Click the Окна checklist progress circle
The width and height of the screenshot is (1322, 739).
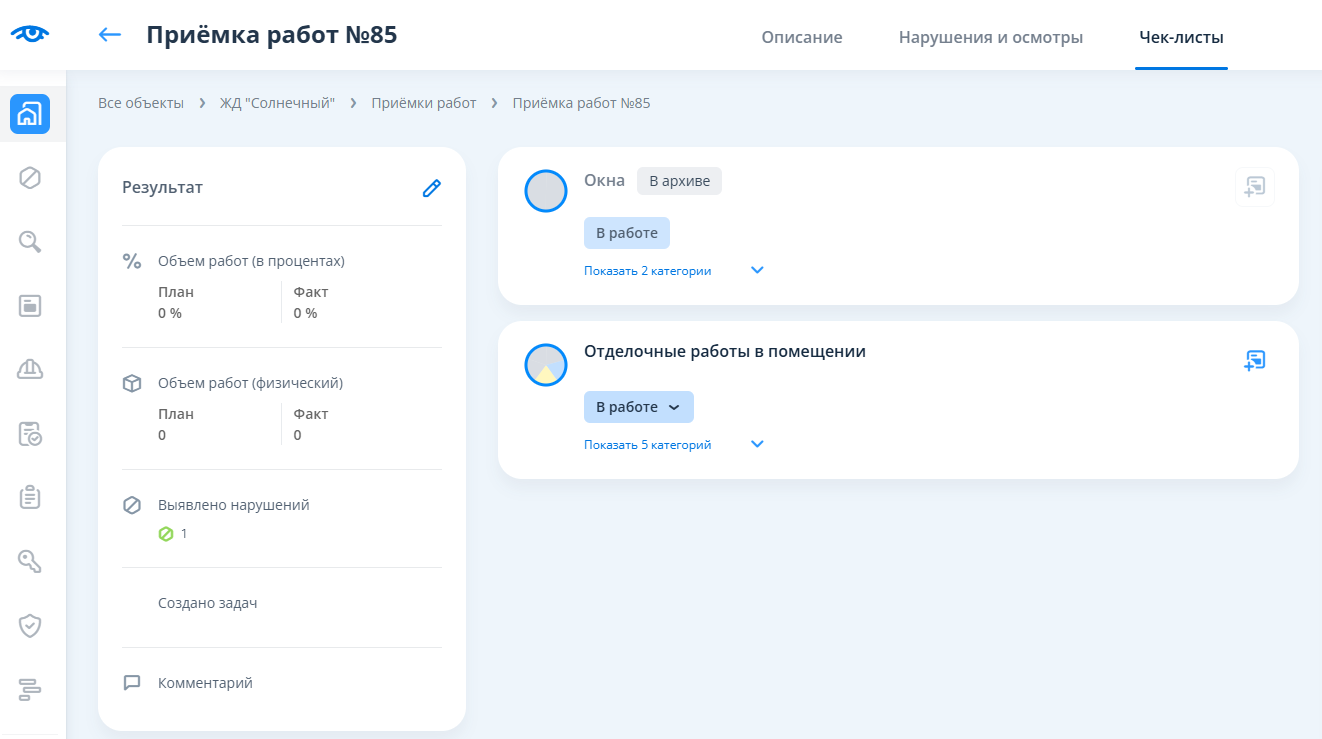[546, 191]
